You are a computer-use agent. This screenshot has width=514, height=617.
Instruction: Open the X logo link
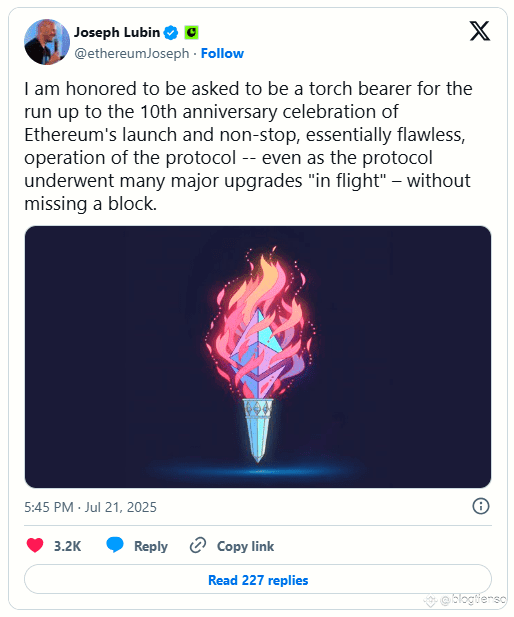480,31
